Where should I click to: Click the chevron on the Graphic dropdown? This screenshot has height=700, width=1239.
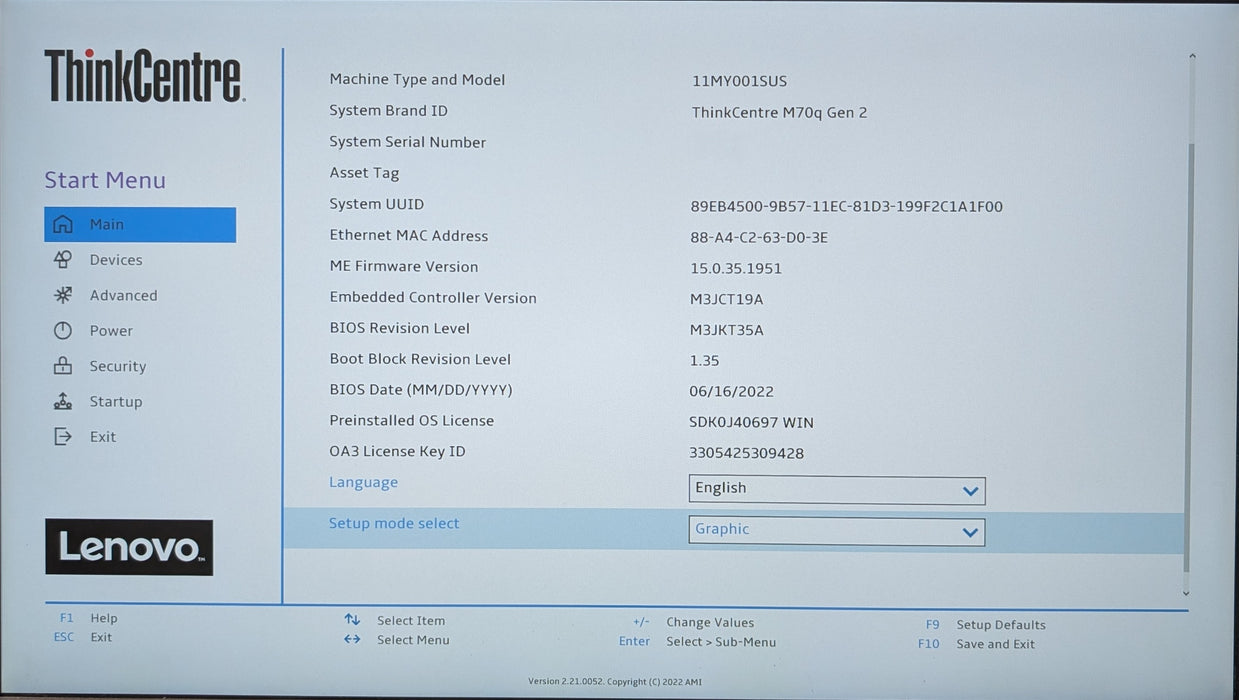(x=969, y=532)
